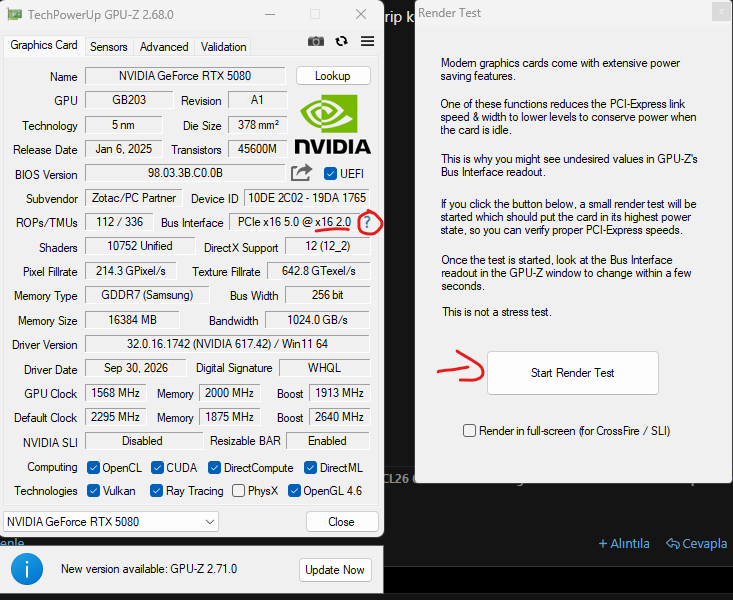
Task: Toggle the OpenGL 4.6 checkbox
Action: [x=294, y=491]
